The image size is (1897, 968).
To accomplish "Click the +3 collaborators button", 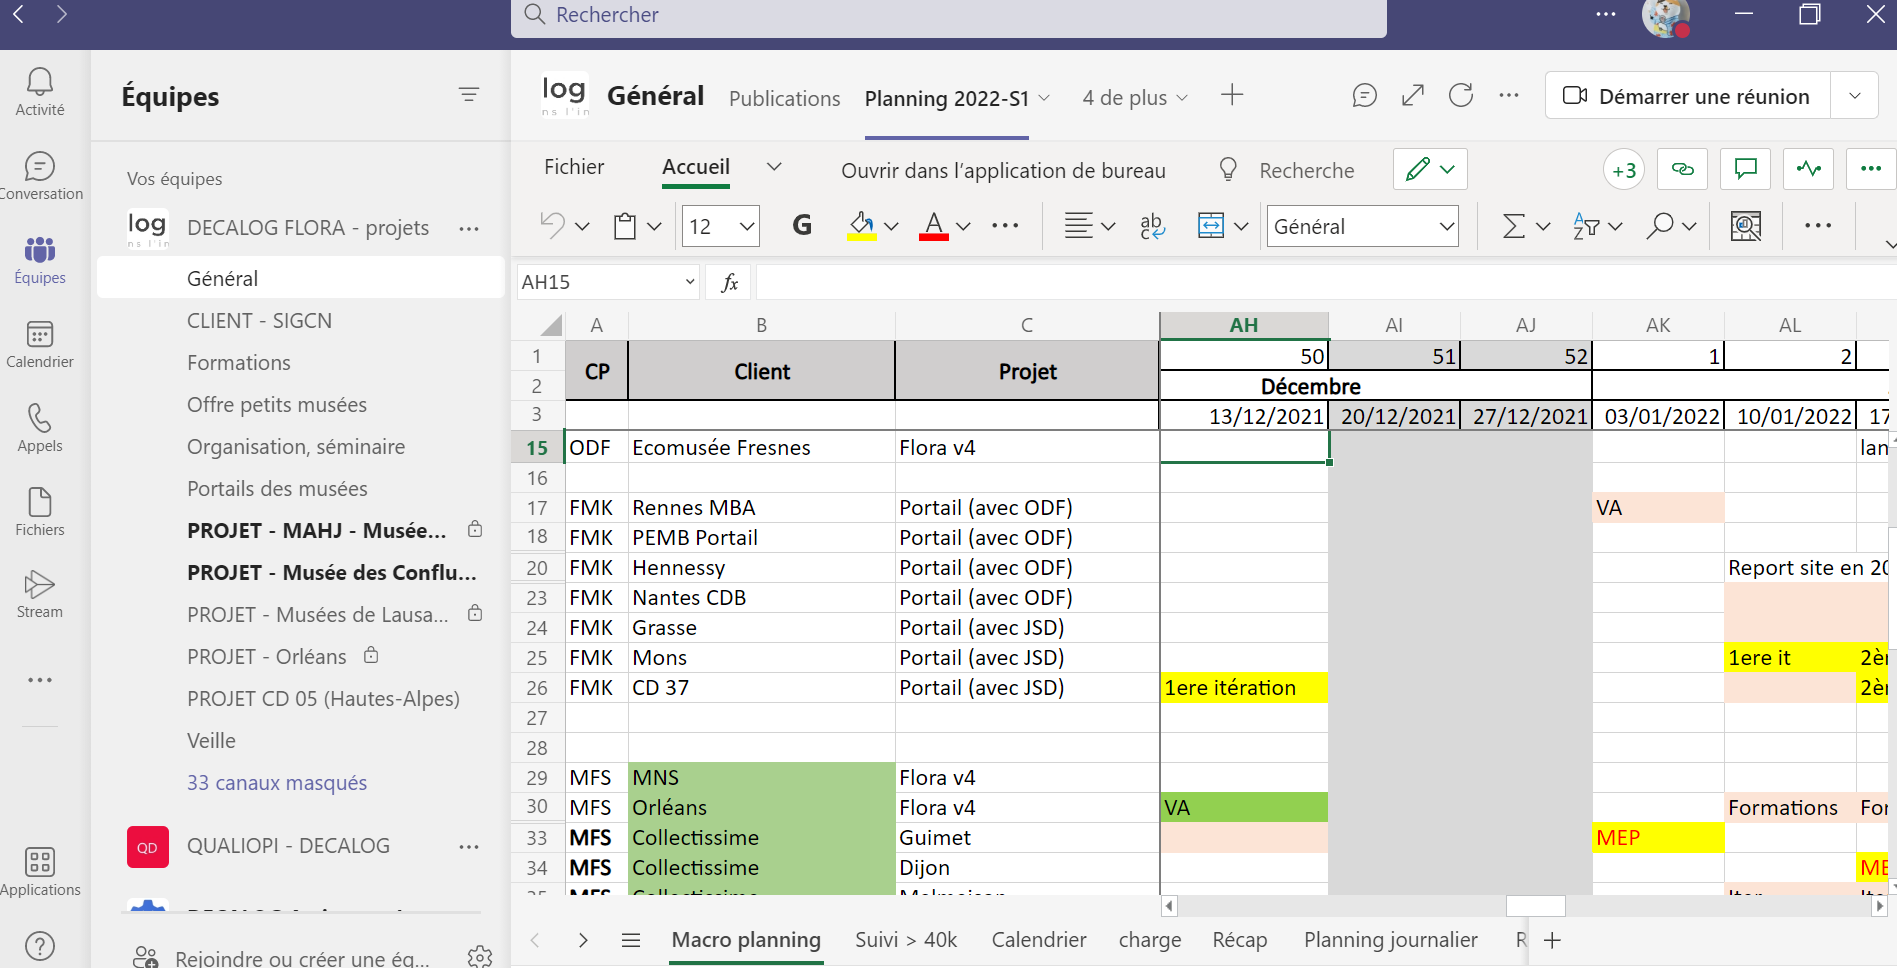I will coord(1624,170).
